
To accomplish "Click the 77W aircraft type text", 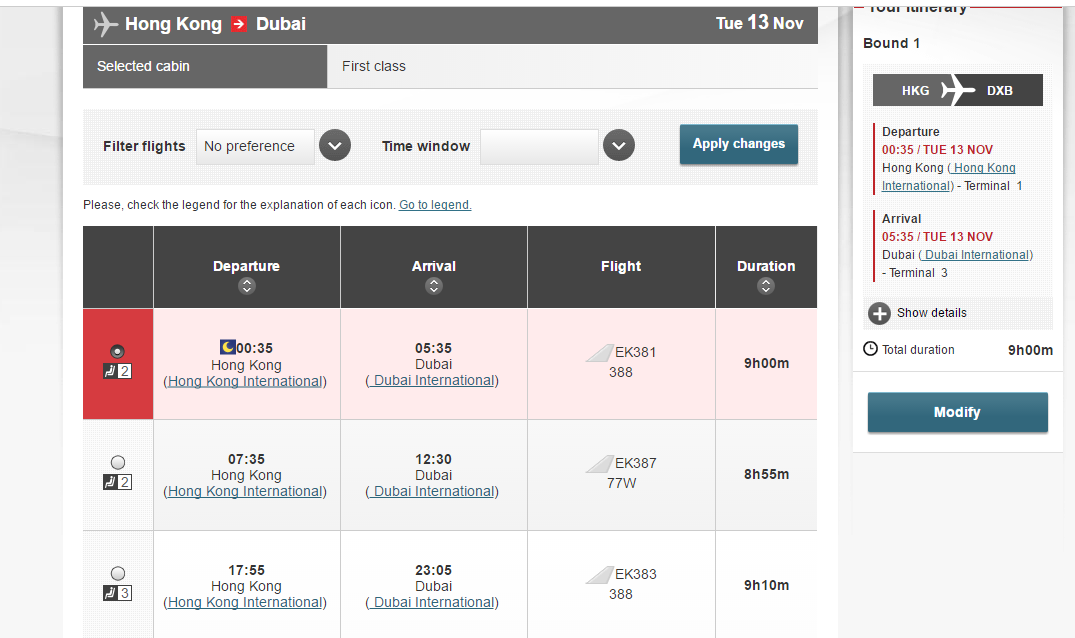I will click(x=621, y=483).
